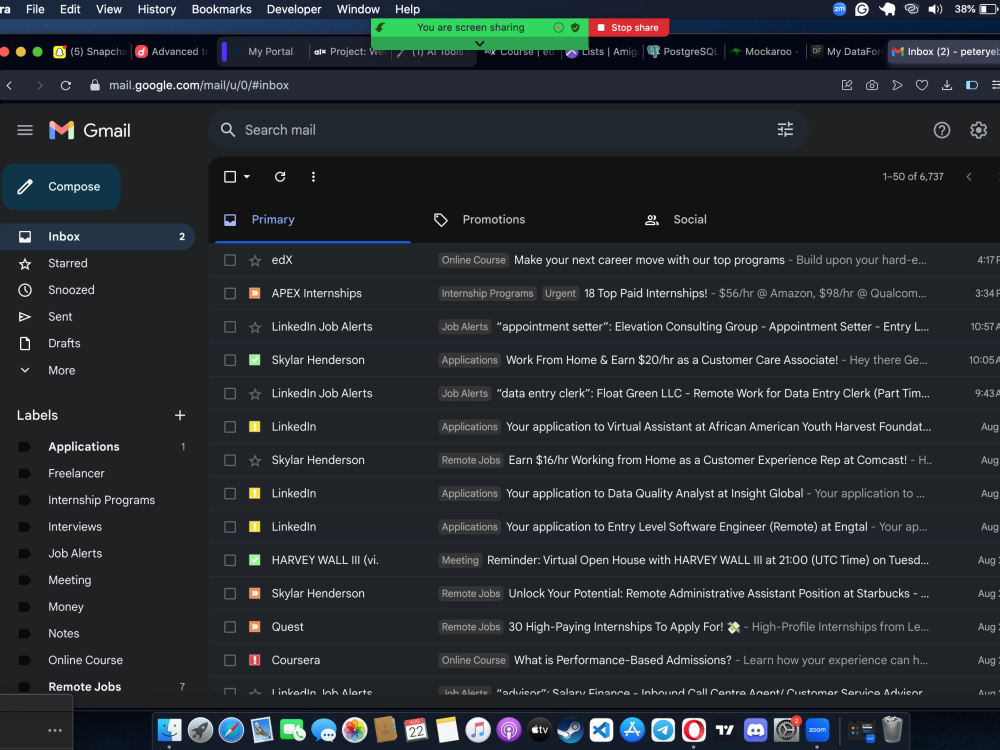Viewport: 1000px width, 750px height.
Task: Select the edX email checkbox
Action: tap(230, 260)
